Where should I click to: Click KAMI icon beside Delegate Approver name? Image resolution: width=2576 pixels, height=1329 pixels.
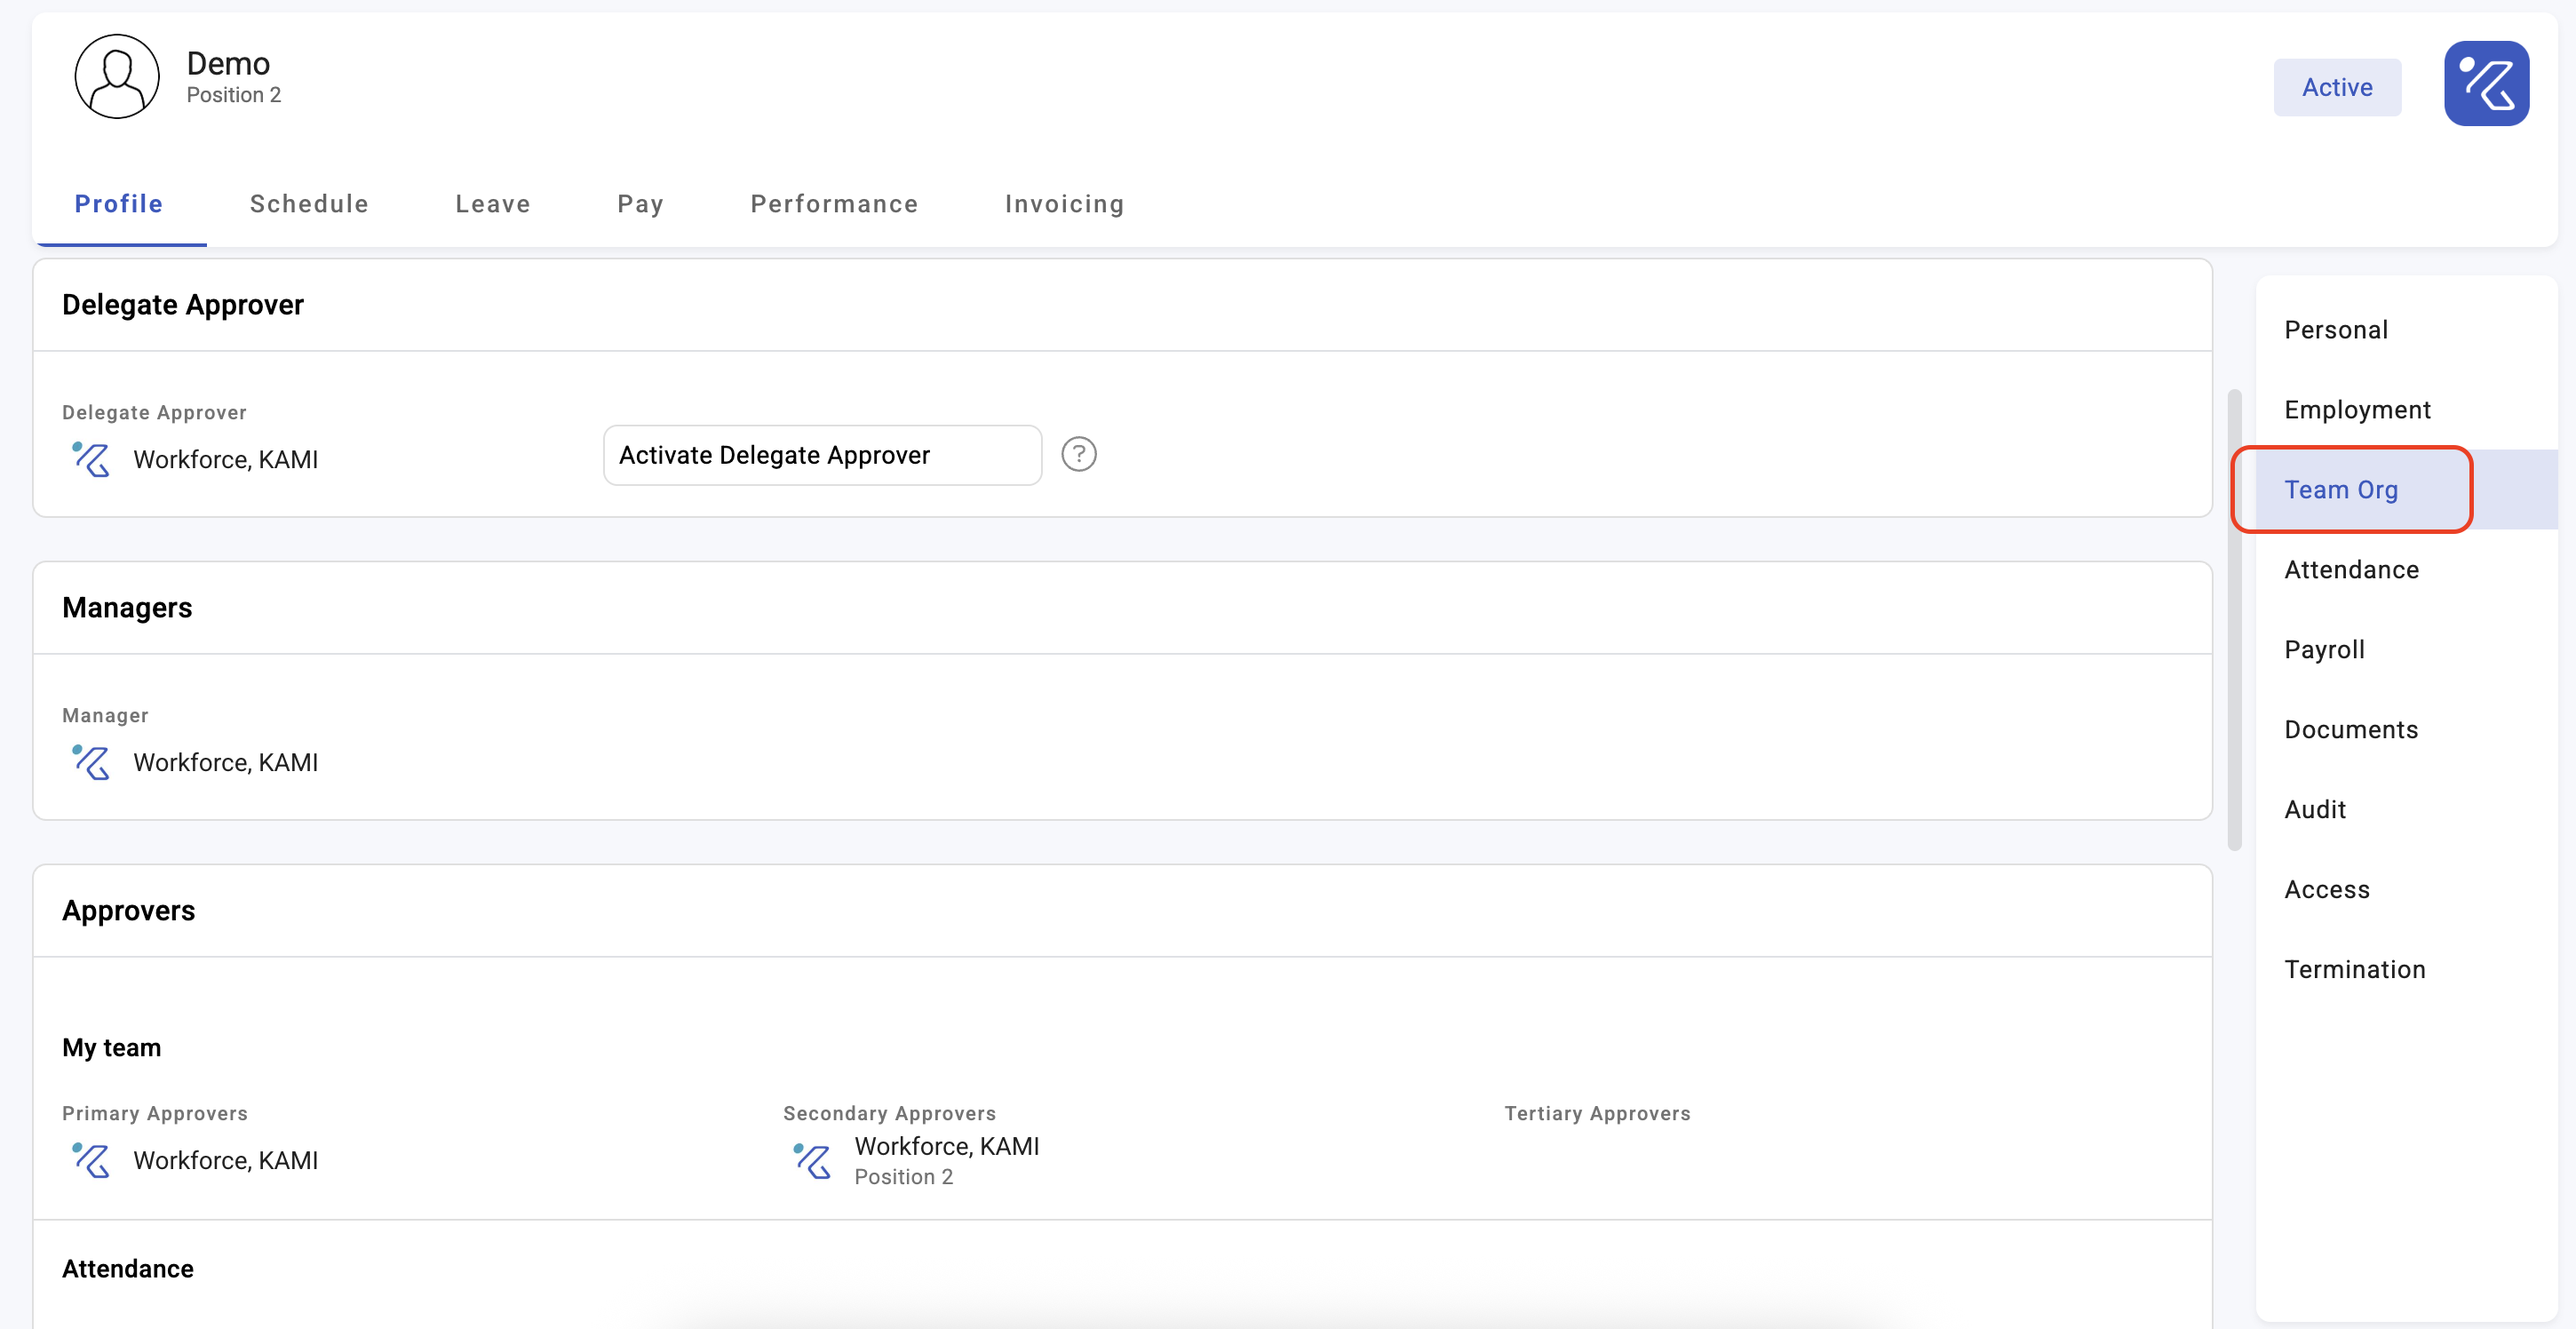[x=91, y=460]
